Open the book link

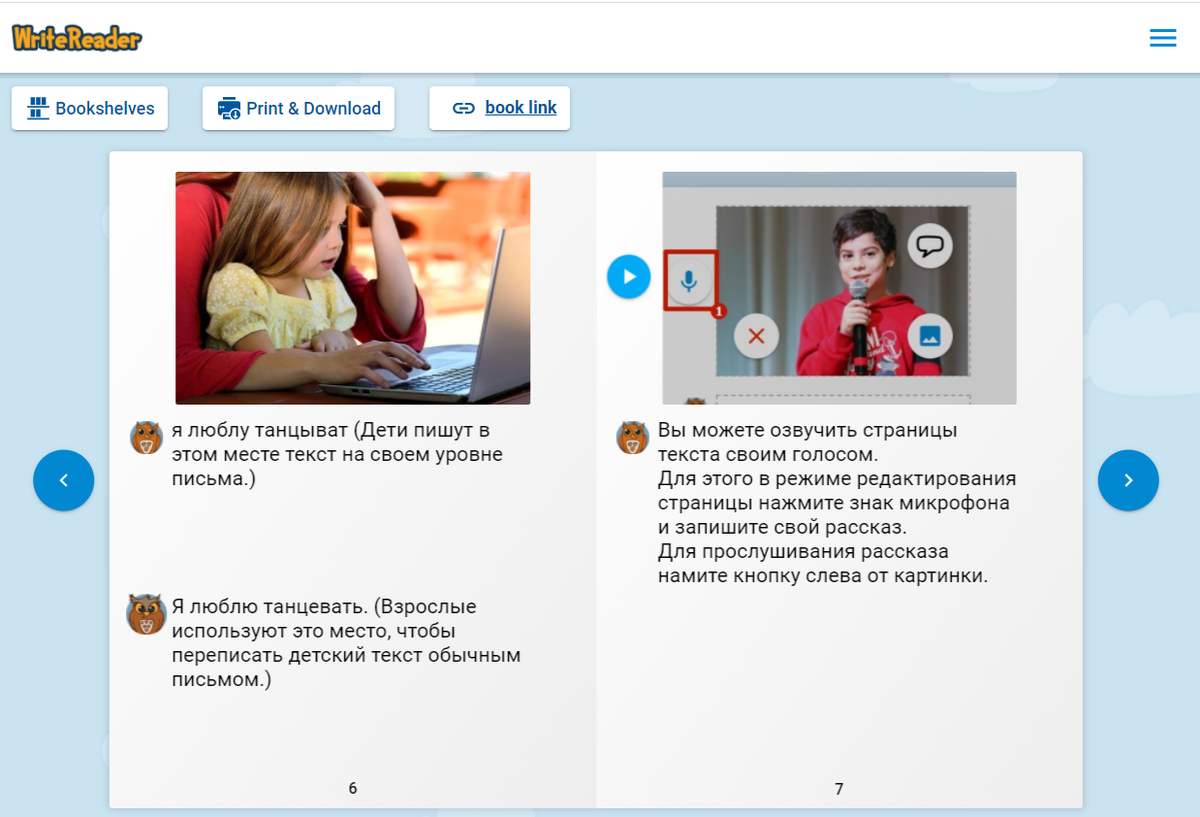tap(521, 107)
